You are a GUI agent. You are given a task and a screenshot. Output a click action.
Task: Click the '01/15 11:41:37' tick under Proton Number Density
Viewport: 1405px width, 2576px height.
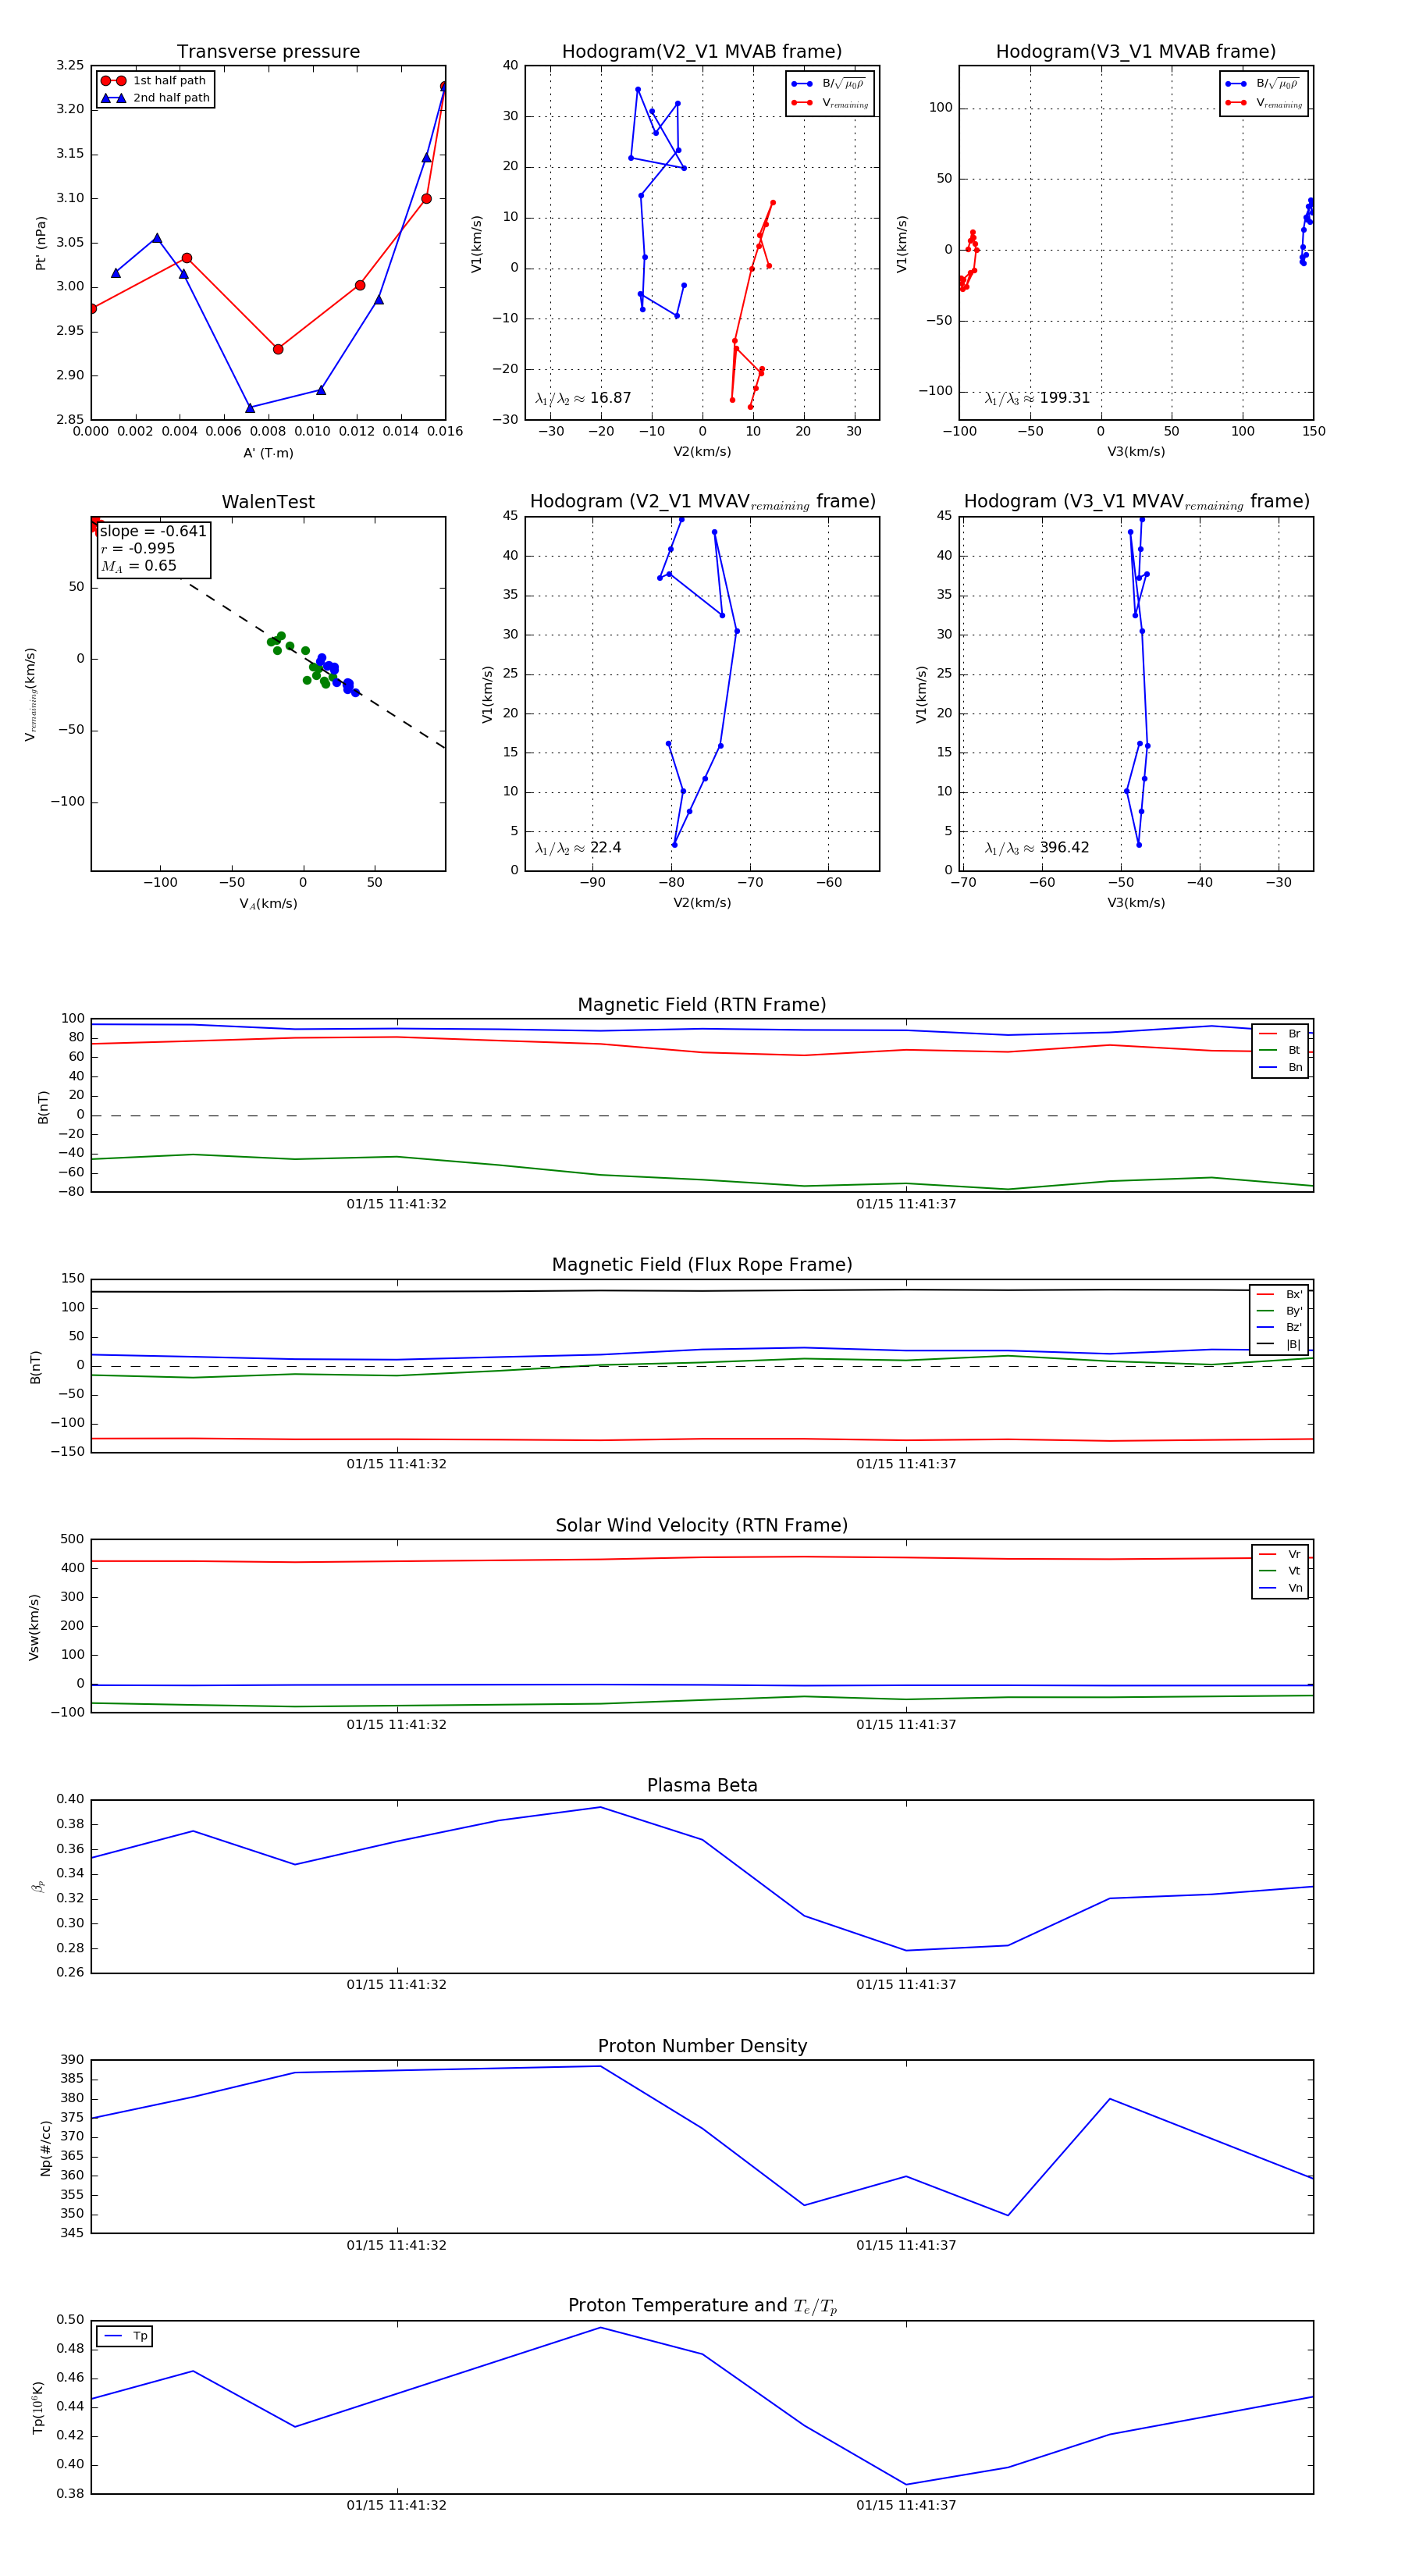pos(906,2245)
